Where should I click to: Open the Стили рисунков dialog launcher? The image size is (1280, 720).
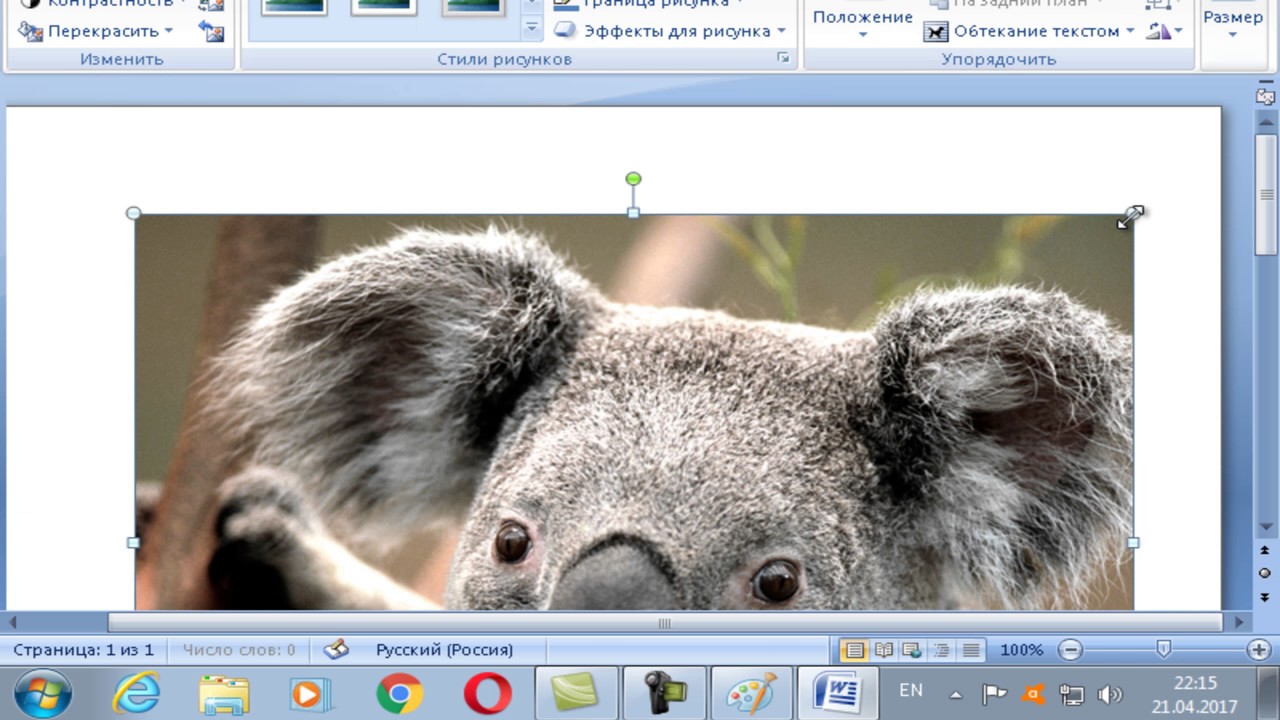click(x=783, y=59)
